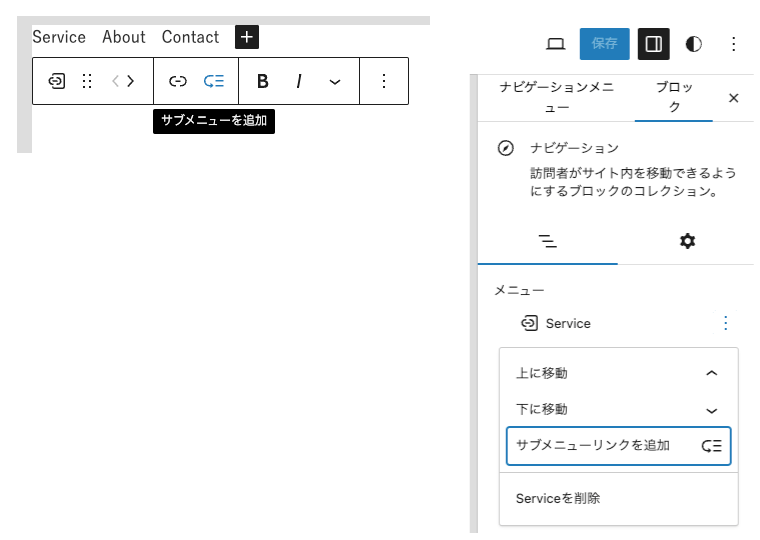Click the link icon in toolbar
Image resolution: width=760 pixels, height=540 pixels.
pyautogui.click(x=177, y=81)
